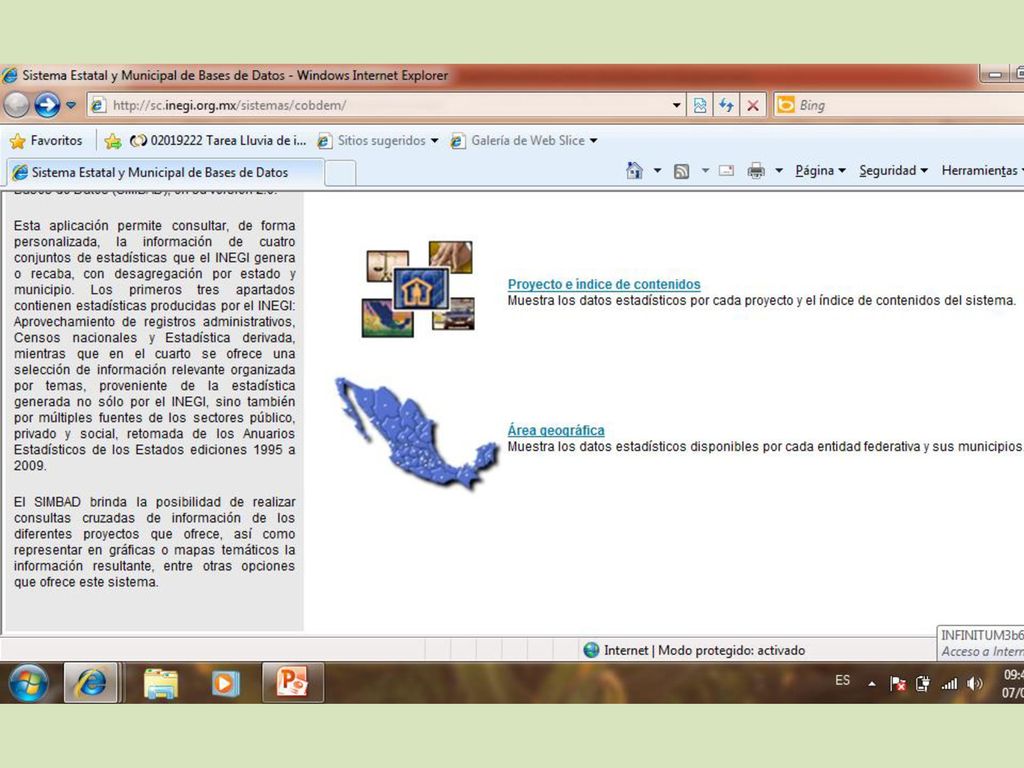This screenshot has width=1024, height=768.
Task: Open Área geográfica link
Action: (x=556, y=430)
